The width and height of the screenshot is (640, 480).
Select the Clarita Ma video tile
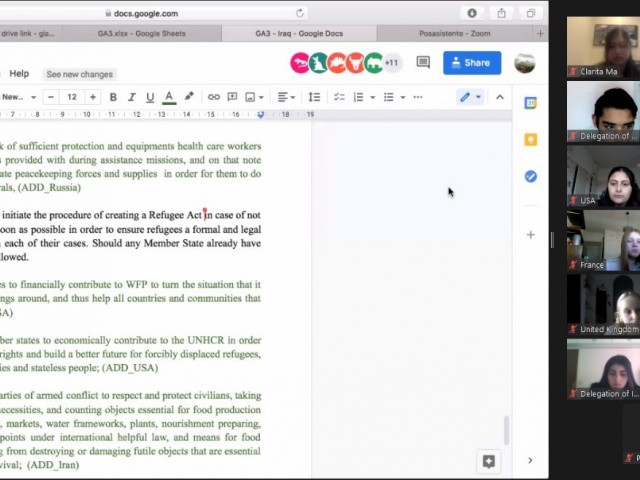click(x=603, y=47)
